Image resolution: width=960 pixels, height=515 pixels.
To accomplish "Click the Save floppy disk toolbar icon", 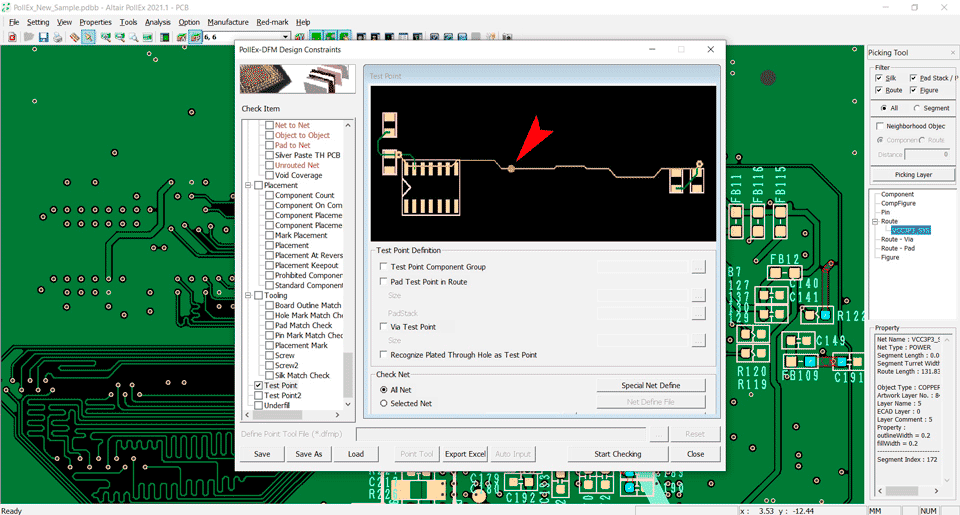I will [43, 37].
